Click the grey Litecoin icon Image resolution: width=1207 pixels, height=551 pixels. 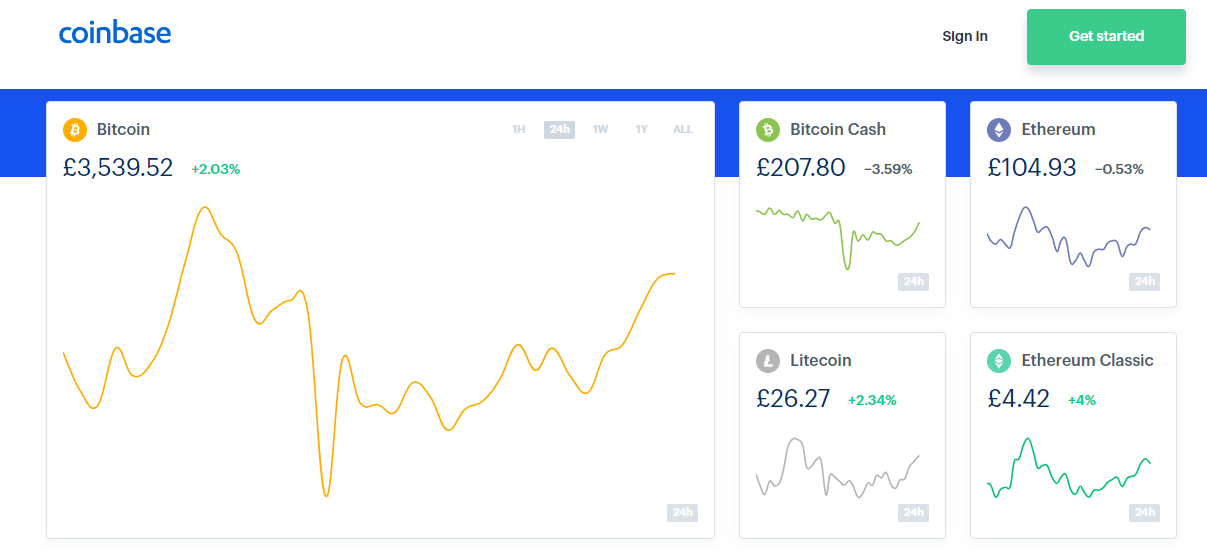click(768, 361)
